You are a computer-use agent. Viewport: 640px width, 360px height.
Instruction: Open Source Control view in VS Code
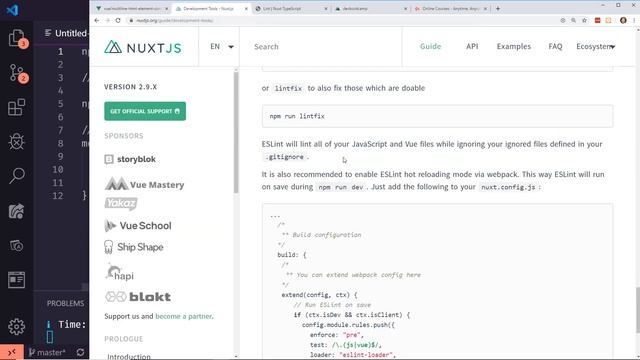(17, 73)
